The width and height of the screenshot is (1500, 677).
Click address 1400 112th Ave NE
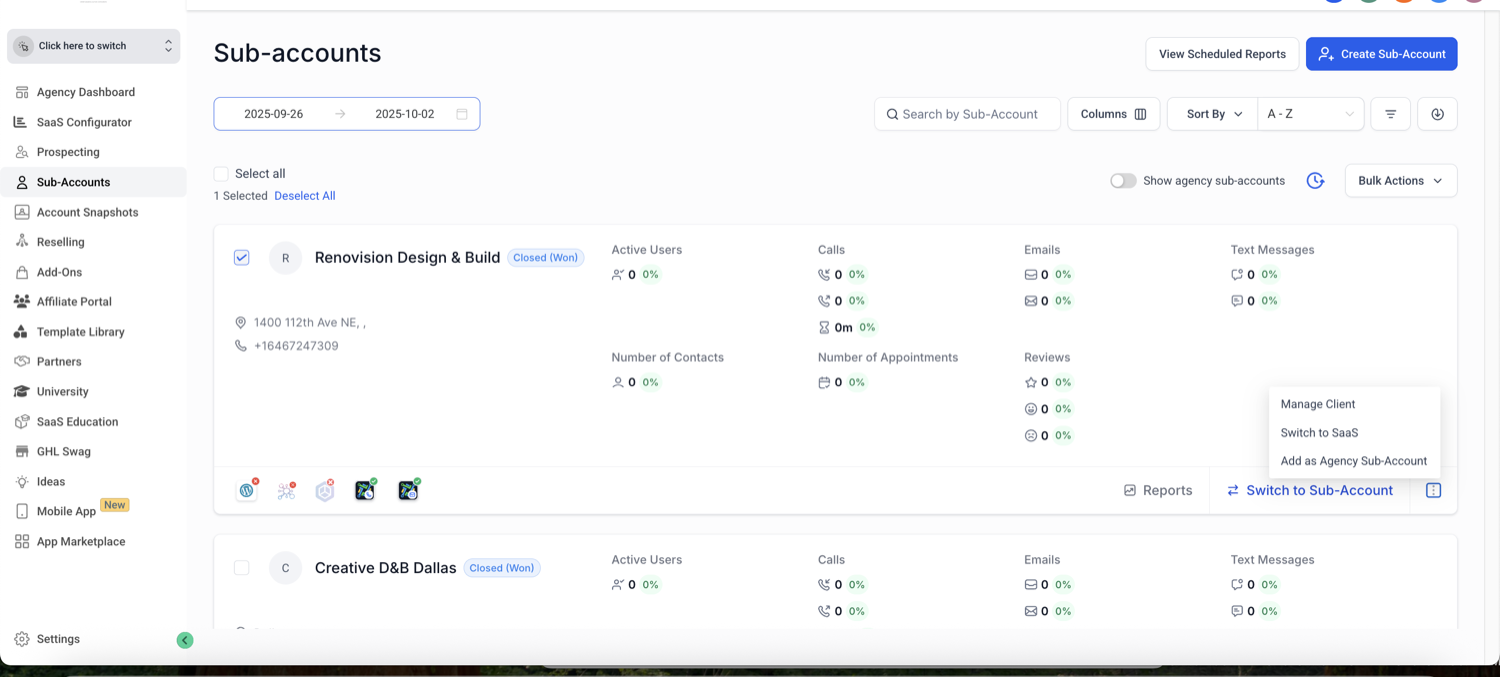coord(310,323)
